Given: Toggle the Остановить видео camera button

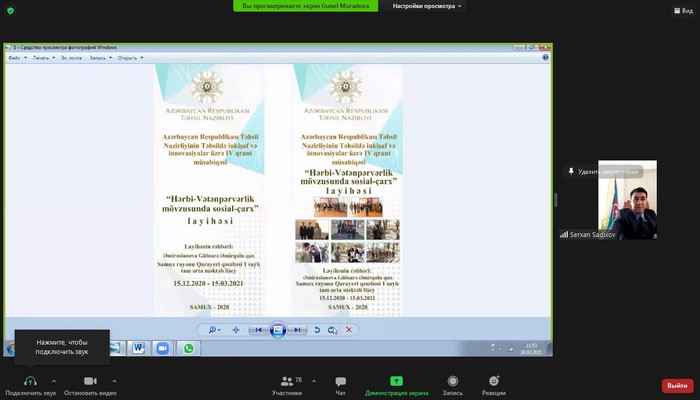Looking at the screenshot, I should pos(90,381).
